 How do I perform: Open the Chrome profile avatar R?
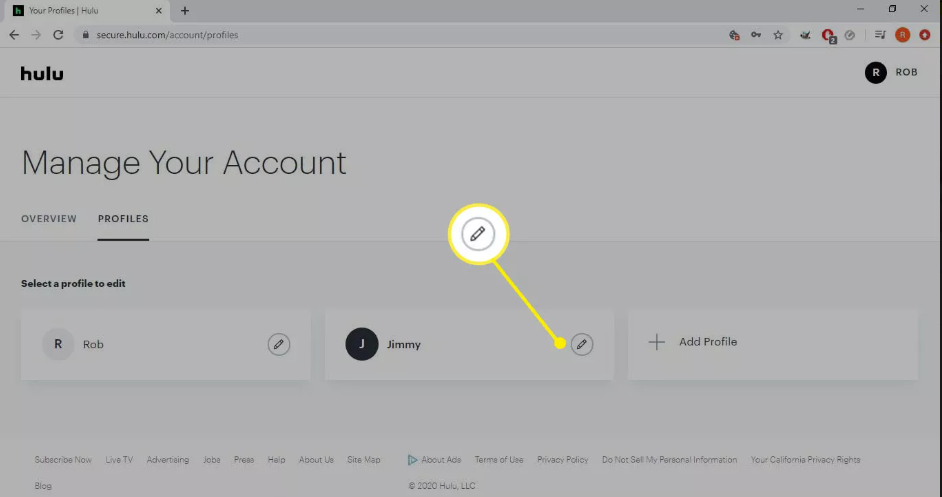pos(902,35)
